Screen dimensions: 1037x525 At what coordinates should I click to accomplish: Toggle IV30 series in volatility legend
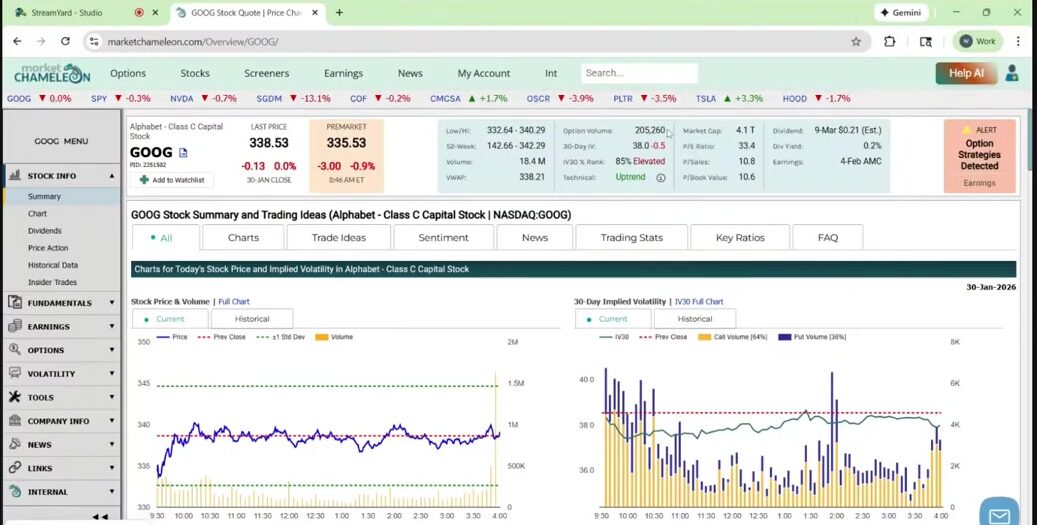pyautogui.click(x=613, y=337)
